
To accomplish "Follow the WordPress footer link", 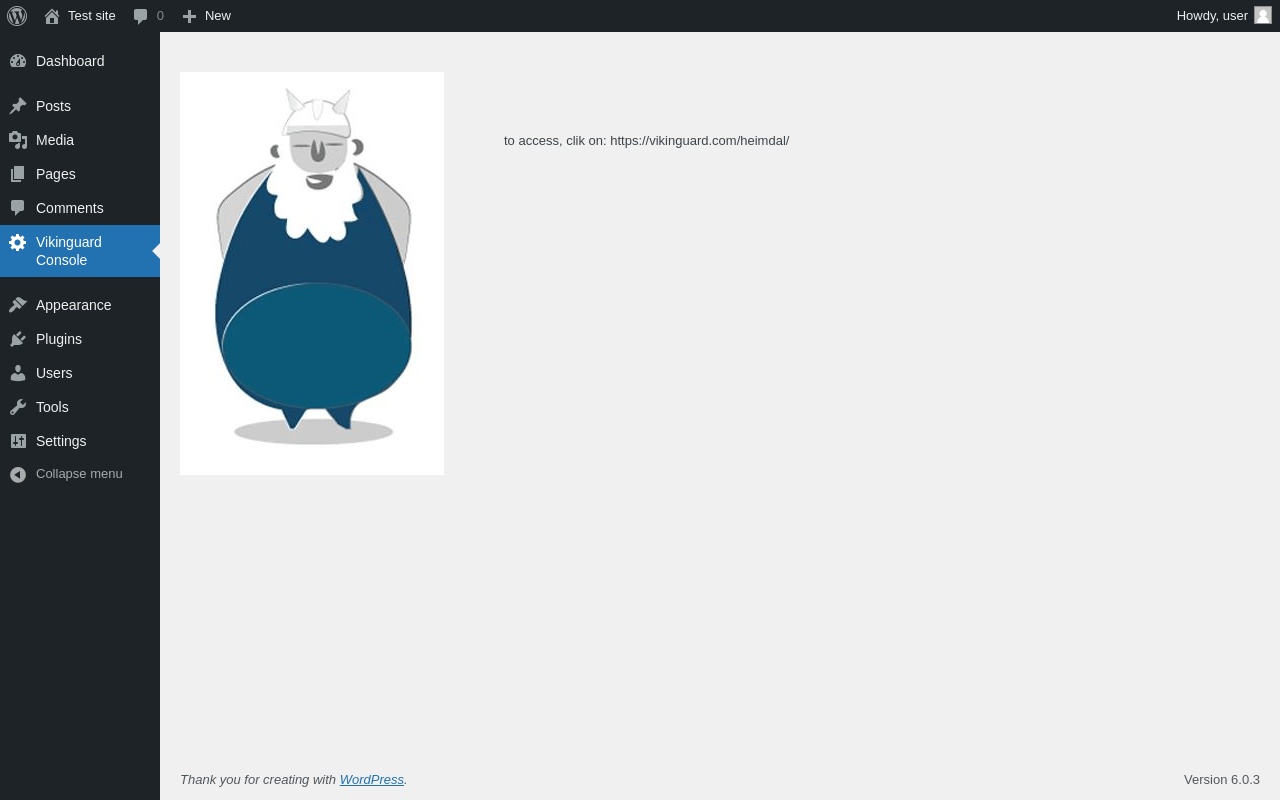I will 372,780.
